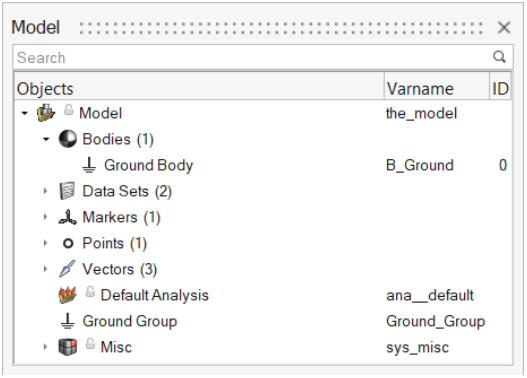Click the Points circle icon

pyautogui.click(x=68, y=243)
